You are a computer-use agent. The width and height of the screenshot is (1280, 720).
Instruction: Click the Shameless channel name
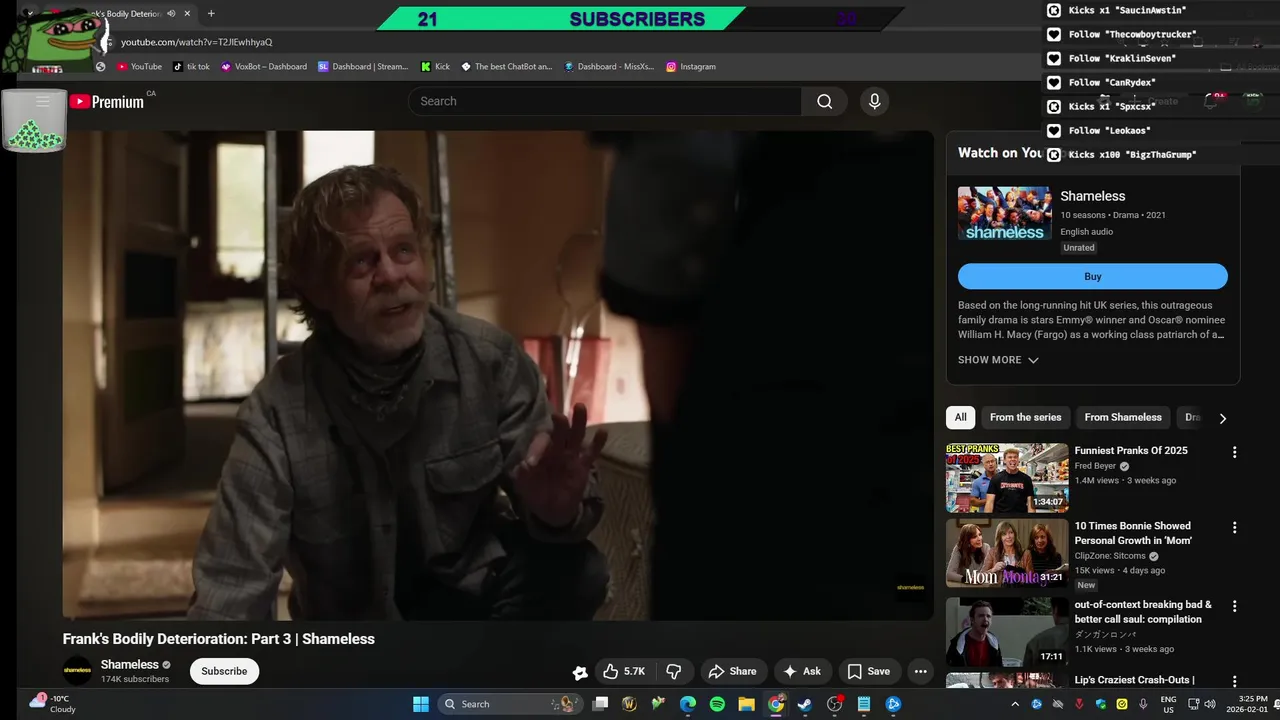coord(130,665)
